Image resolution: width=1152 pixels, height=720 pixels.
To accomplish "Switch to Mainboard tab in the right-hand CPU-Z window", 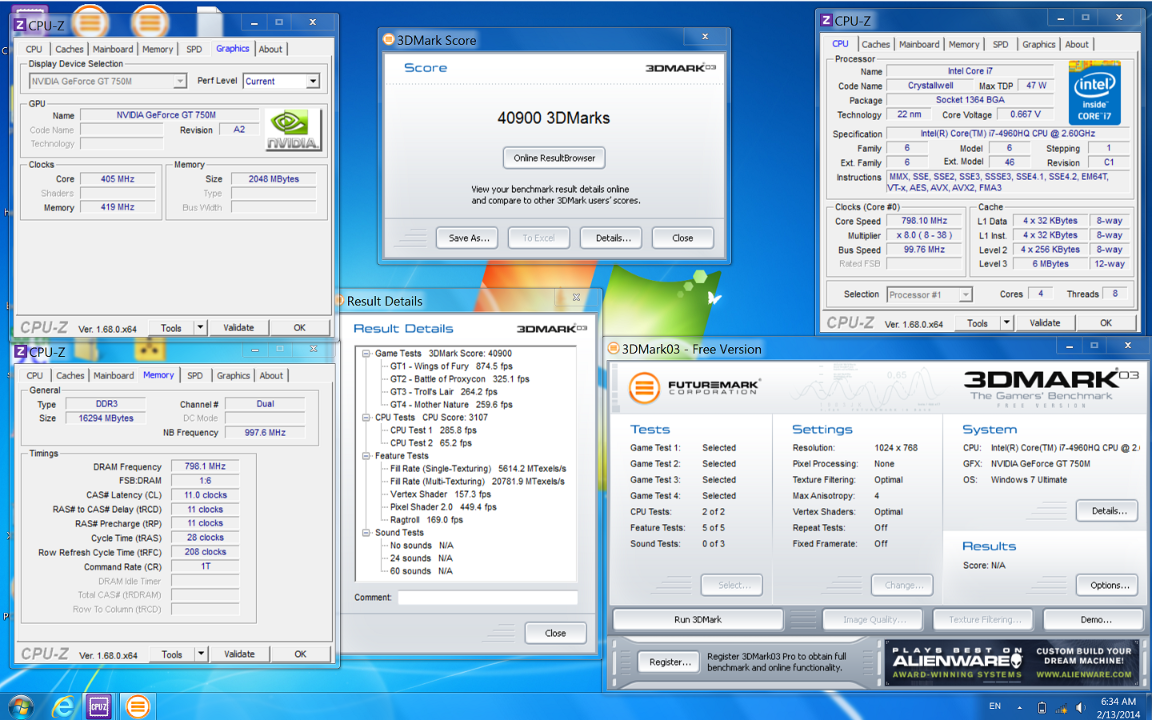I will (x=919, y=44).
